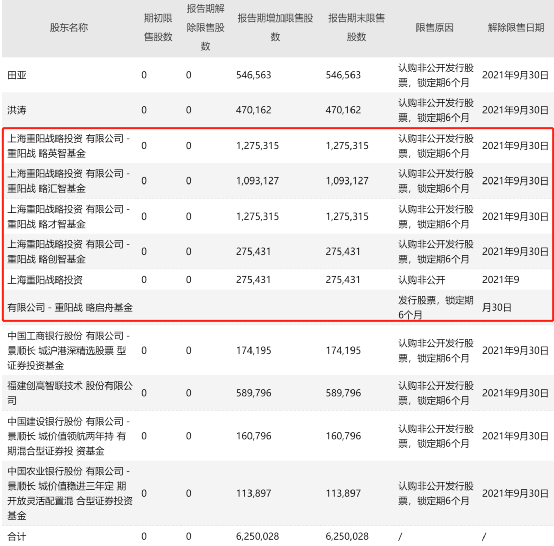Image resolution: width=554 pixels, height=546 pixels.
Task: Select the 重阳战略才智基金 shareholder name cell
Action: [x=69, y=216]
